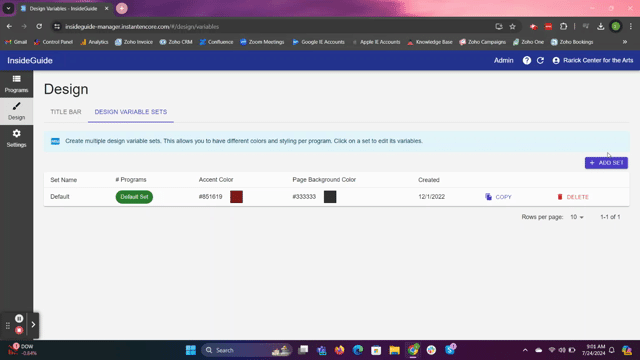Click the InsideGuide refresh icon in header
This screenshot has height=360, width=640.
click(540, 60)
